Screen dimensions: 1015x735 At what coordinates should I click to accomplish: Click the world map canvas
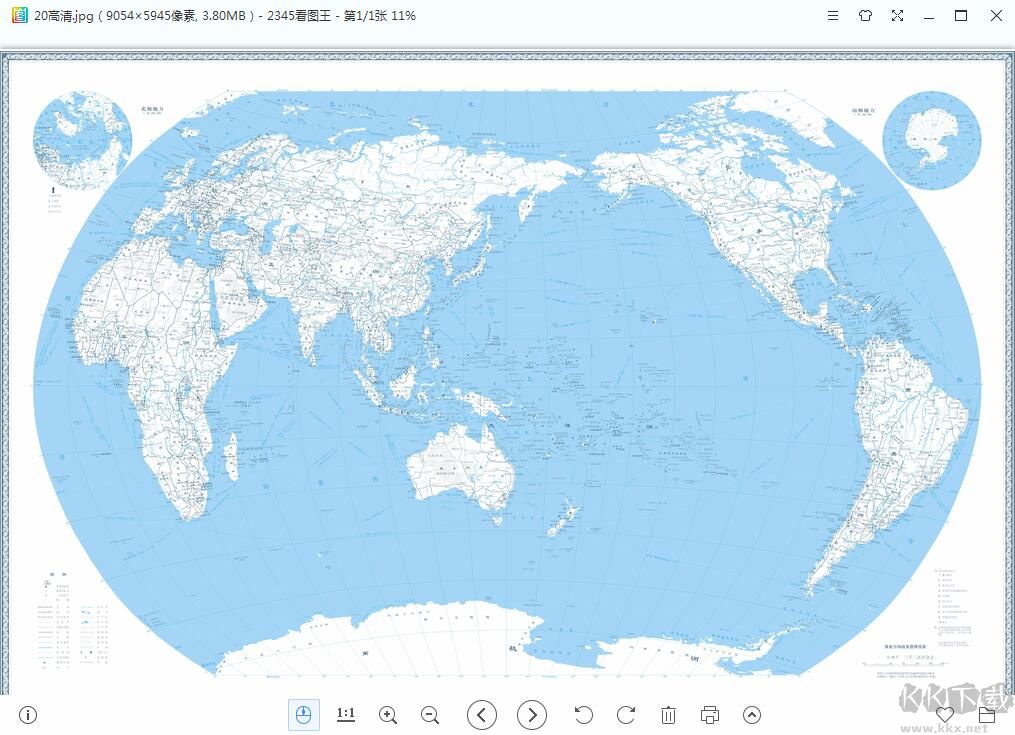(x=500, y=380)
